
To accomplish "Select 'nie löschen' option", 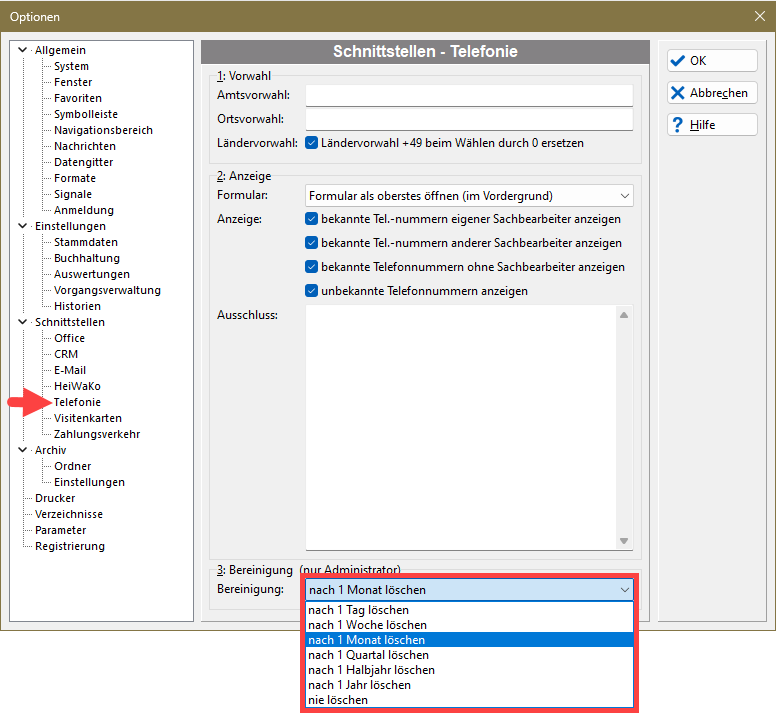I will pos(469,700).
